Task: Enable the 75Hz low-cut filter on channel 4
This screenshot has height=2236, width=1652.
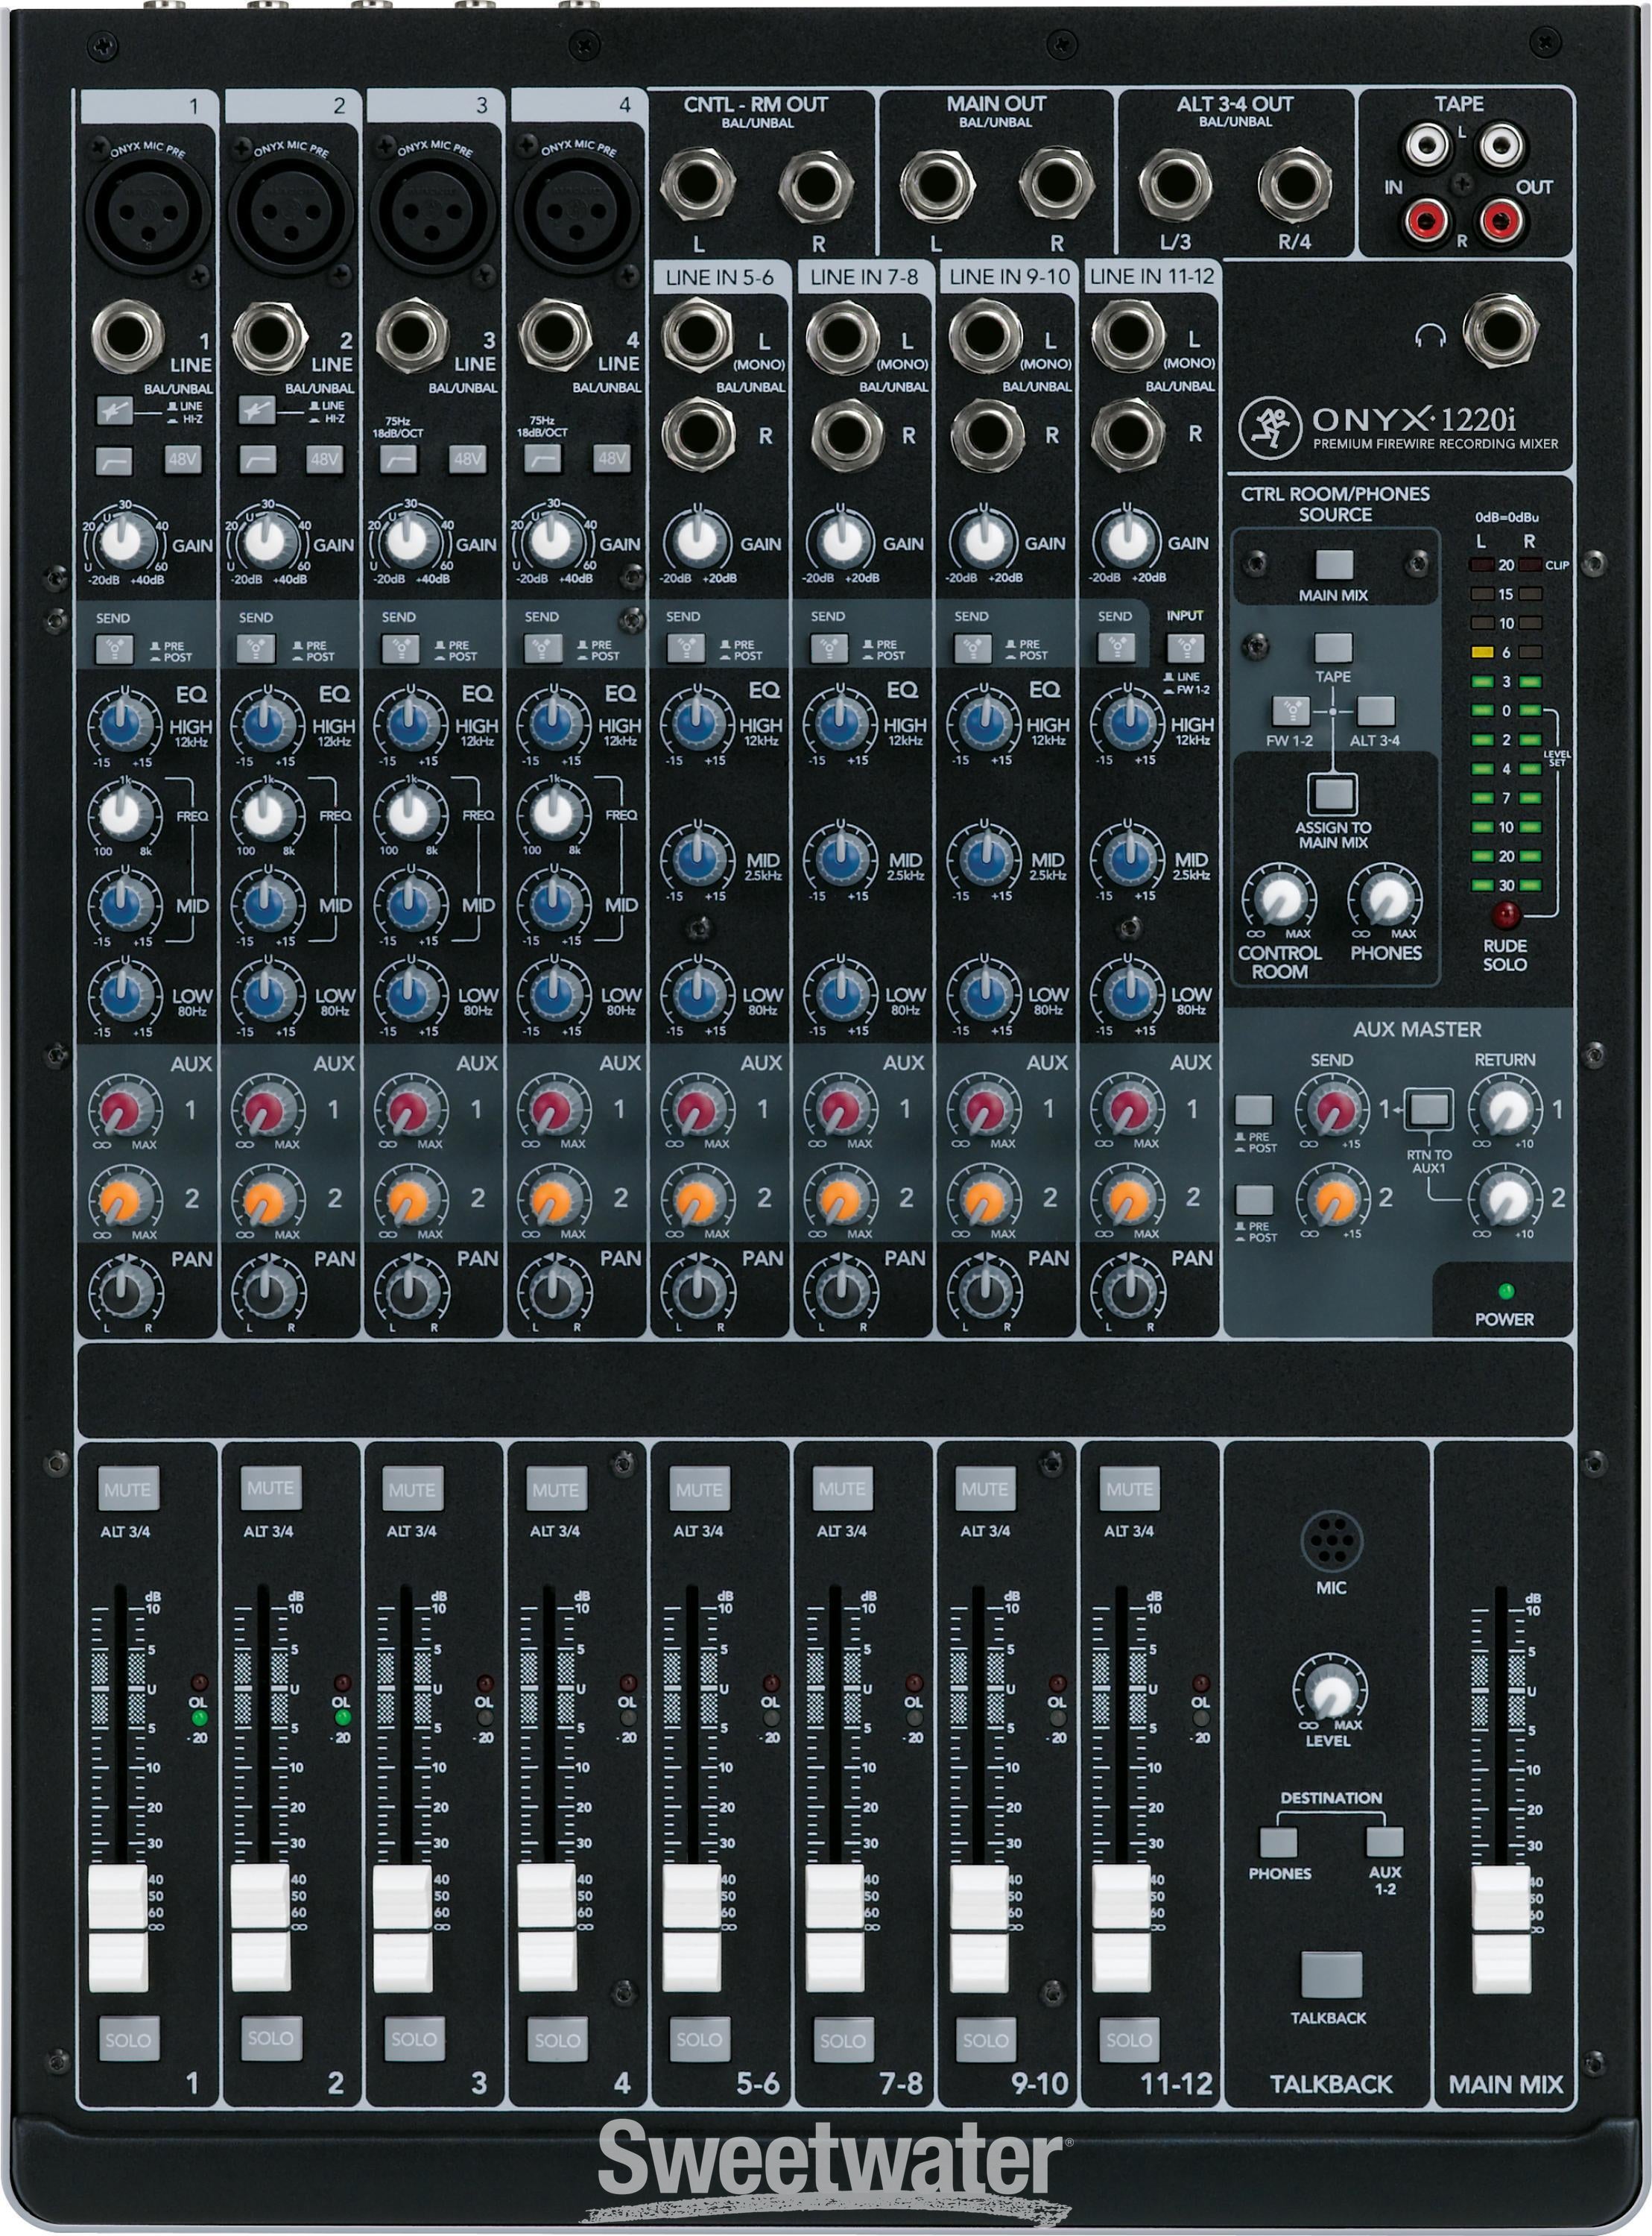Action: tap(543, 459)
